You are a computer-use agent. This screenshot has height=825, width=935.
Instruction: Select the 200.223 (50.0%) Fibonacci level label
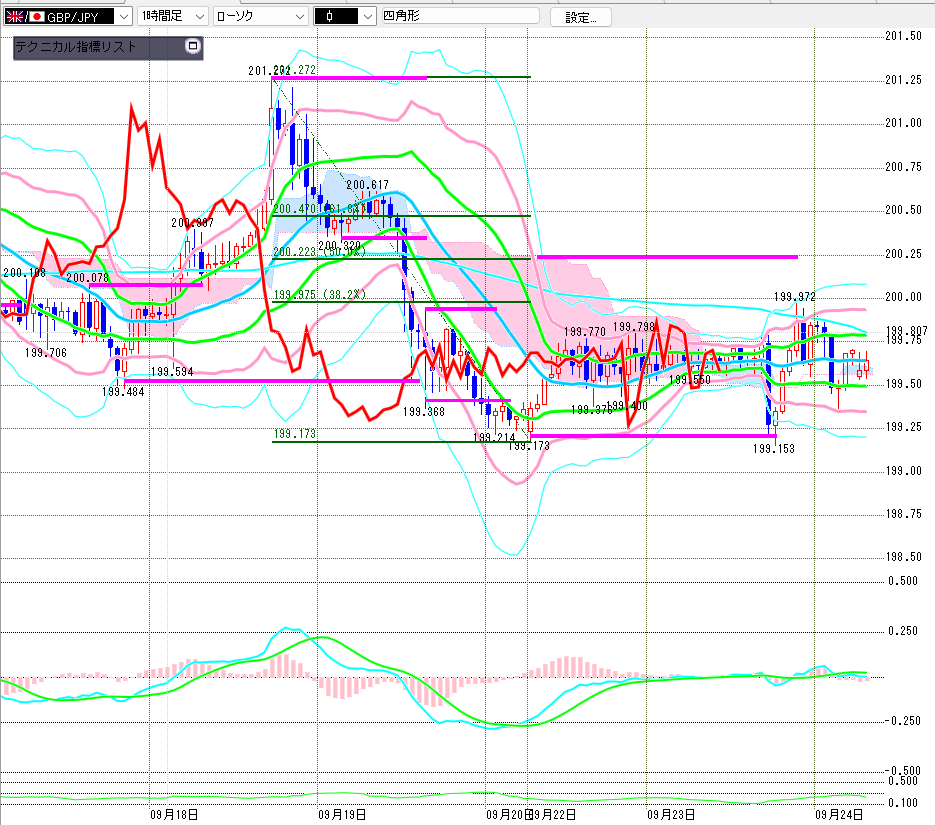coord(320,252)
